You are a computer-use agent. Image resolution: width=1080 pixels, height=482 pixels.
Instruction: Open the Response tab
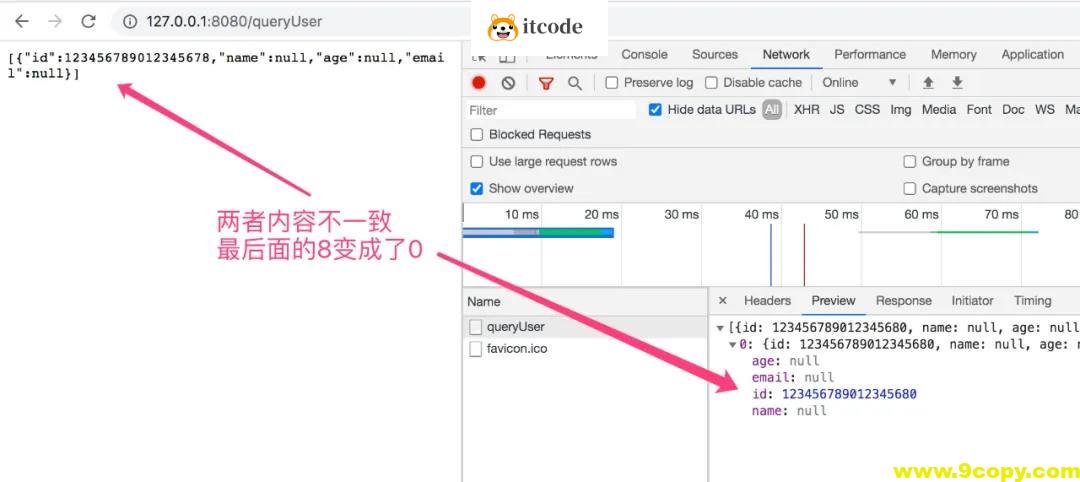pyautogui.click(x=903, y=301)
